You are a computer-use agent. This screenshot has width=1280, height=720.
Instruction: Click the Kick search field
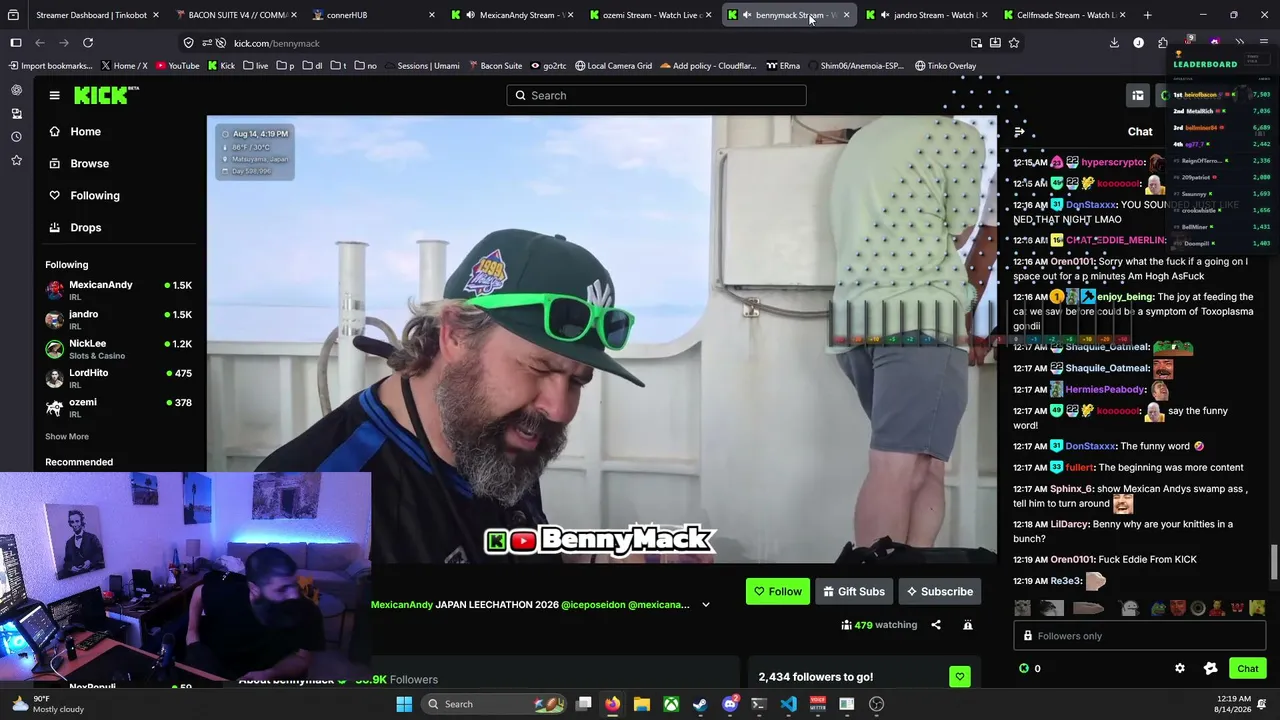click(656, 95)
